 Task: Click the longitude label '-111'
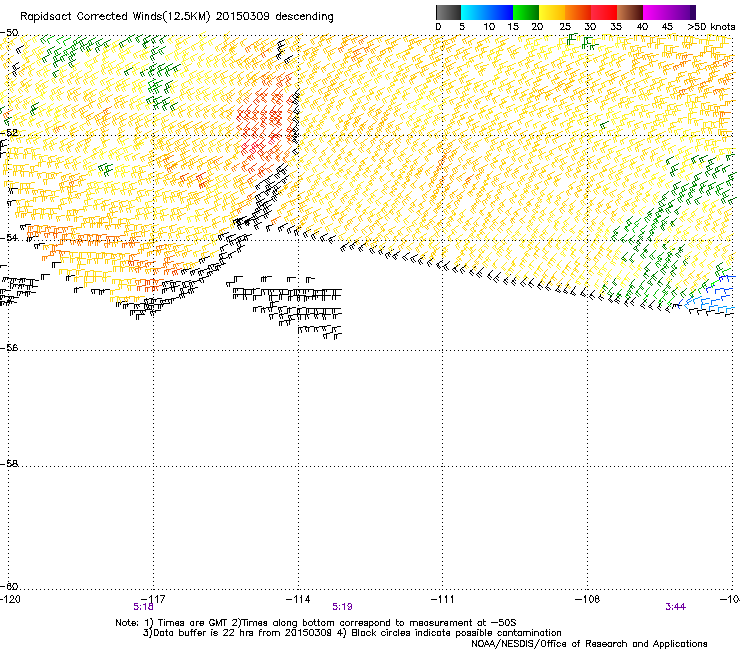pos(442,599)
